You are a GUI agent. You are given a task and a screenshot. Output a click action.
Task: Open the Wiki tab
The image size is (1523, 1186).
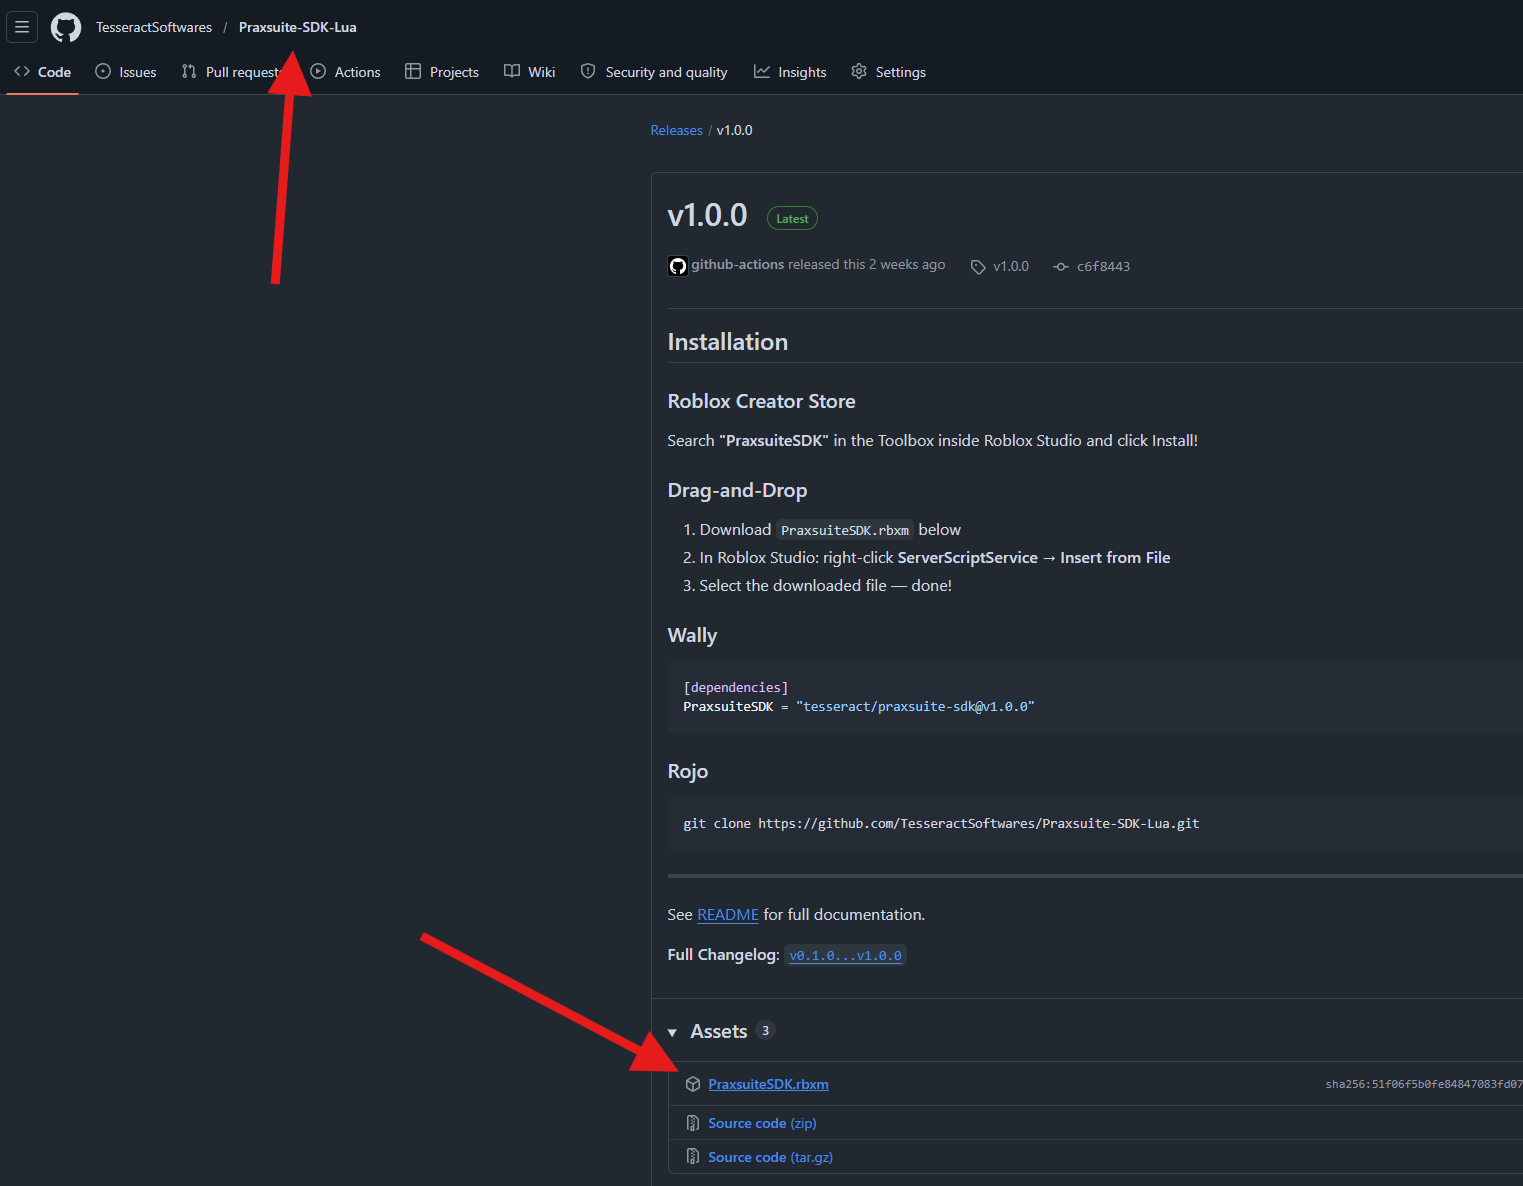tap(530, 72)
